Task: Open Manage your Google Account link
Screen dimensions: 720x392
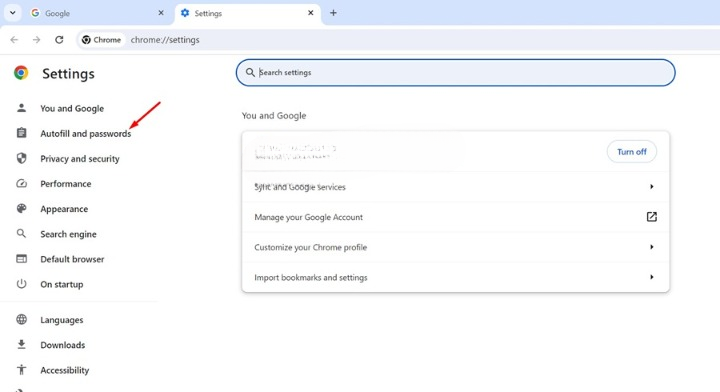Action: click(456, 217)
